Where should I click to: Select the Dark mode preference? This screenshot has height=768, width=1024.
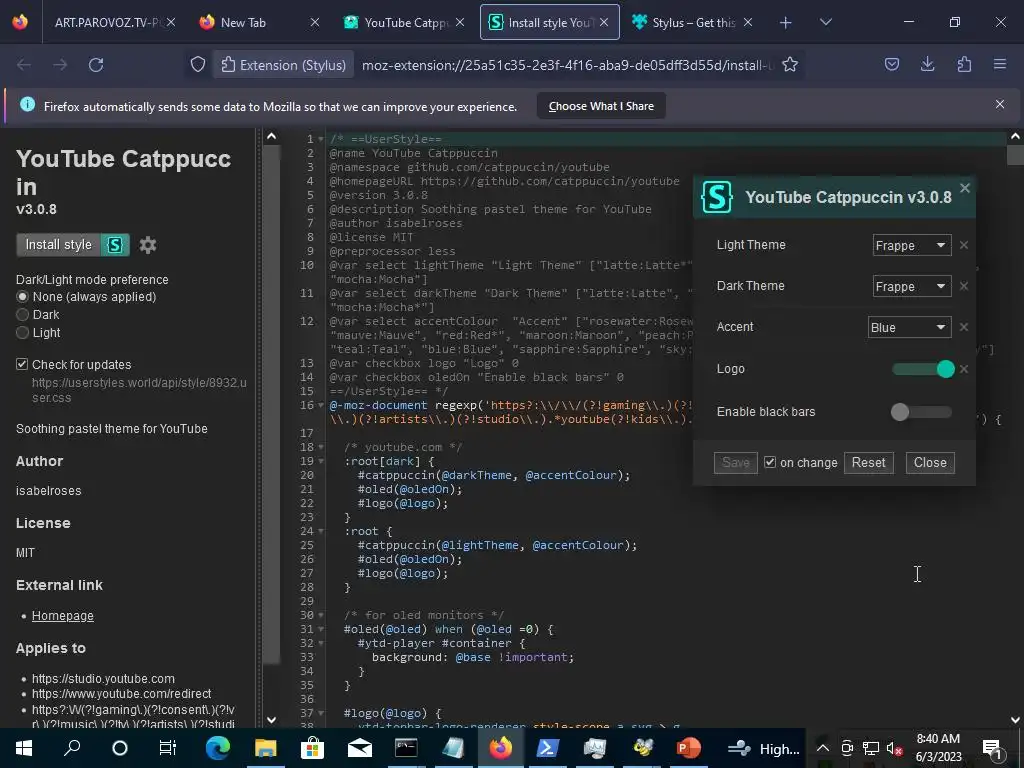[x=22, y=315]
